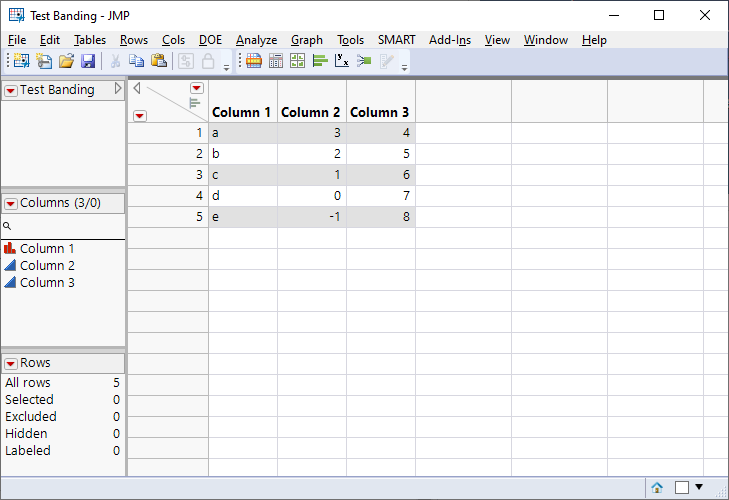
Task: Launch Distribution from the bar chart icon
Action: (321, 61)
